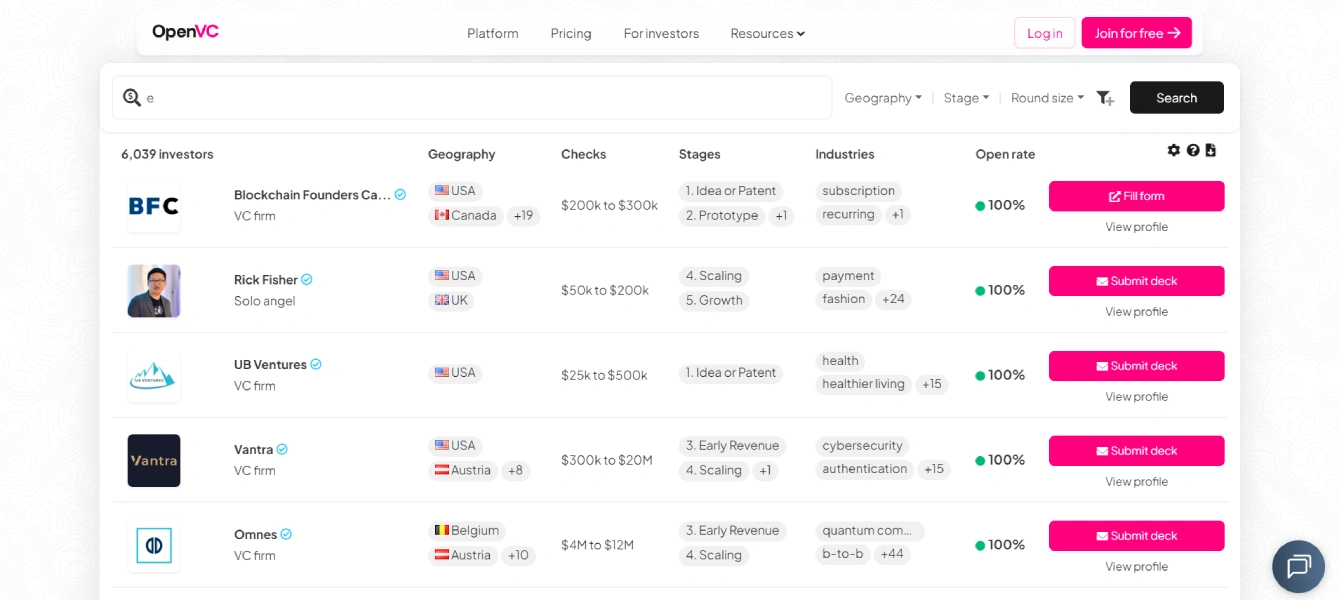Open the Vantra investor name

pyautogui.click(x=253, y=450)
